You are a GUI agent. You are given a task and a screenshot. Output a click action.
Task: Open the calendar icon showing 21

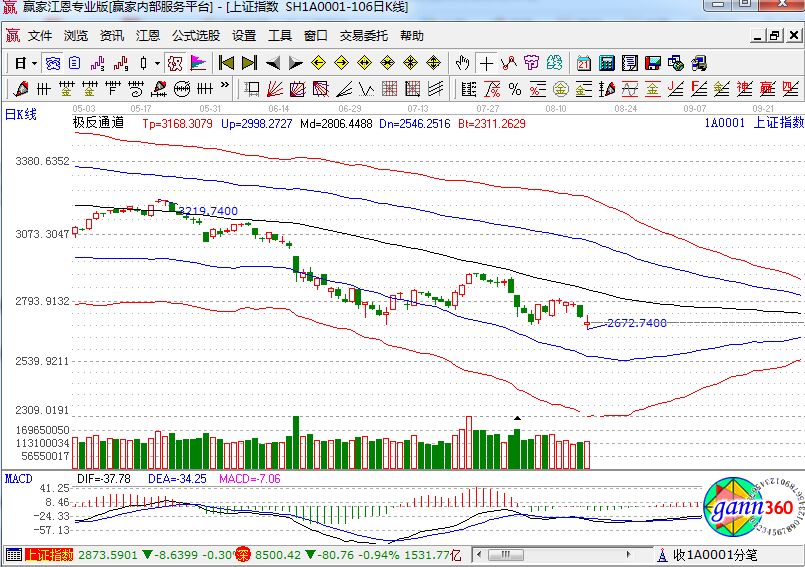click(x=584, y=63)
